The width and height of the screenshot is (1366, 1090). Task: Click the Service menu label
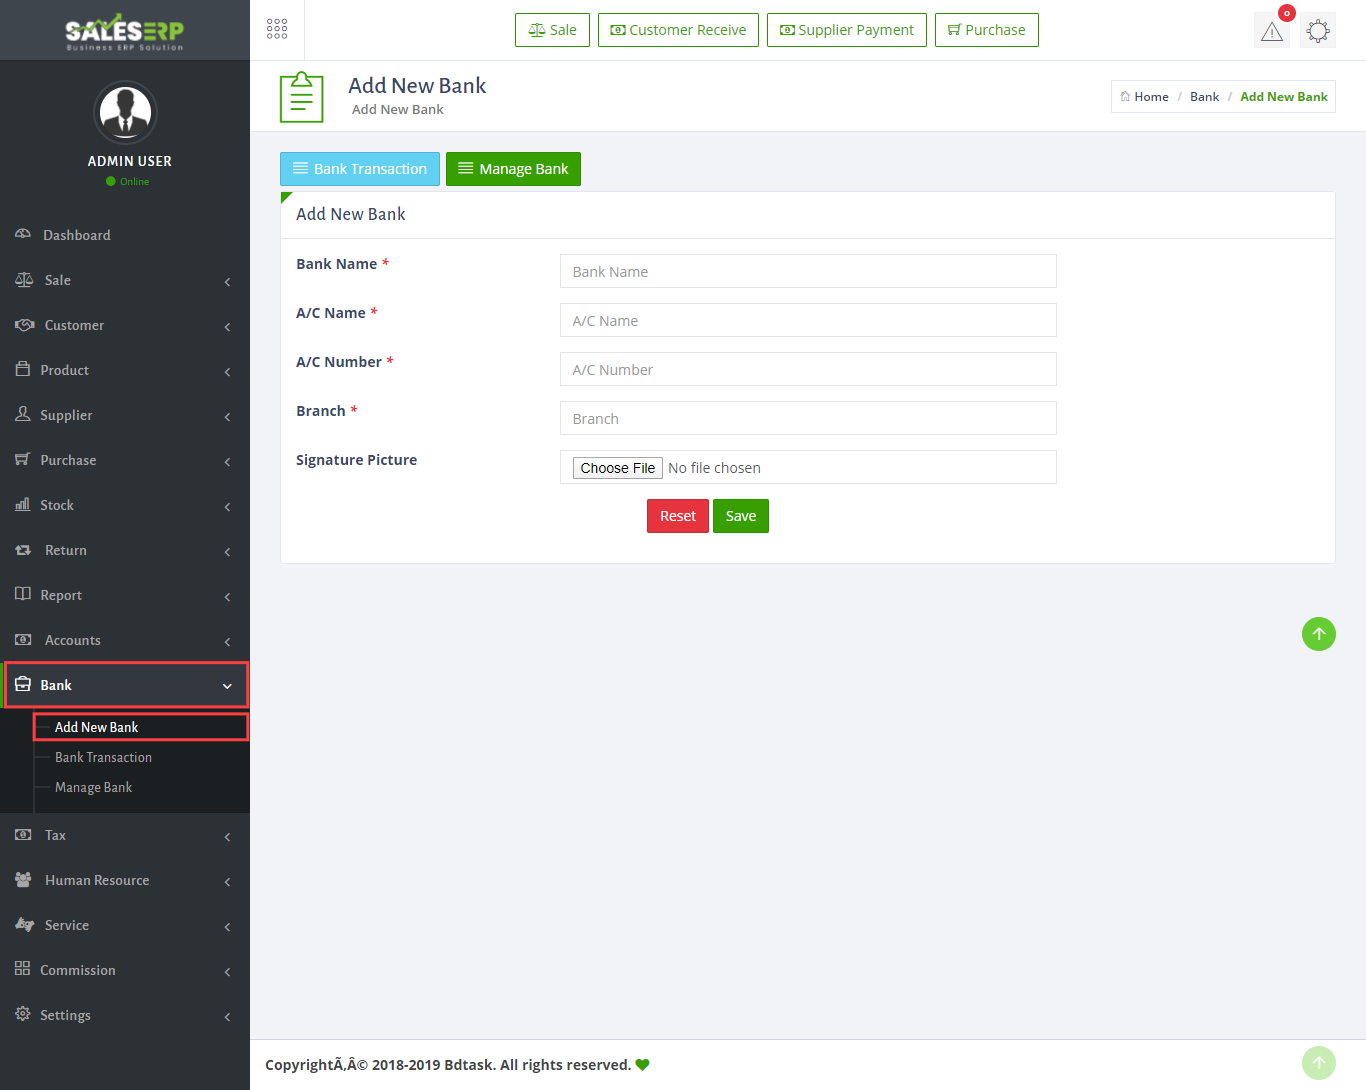click(x=67, y=925)
